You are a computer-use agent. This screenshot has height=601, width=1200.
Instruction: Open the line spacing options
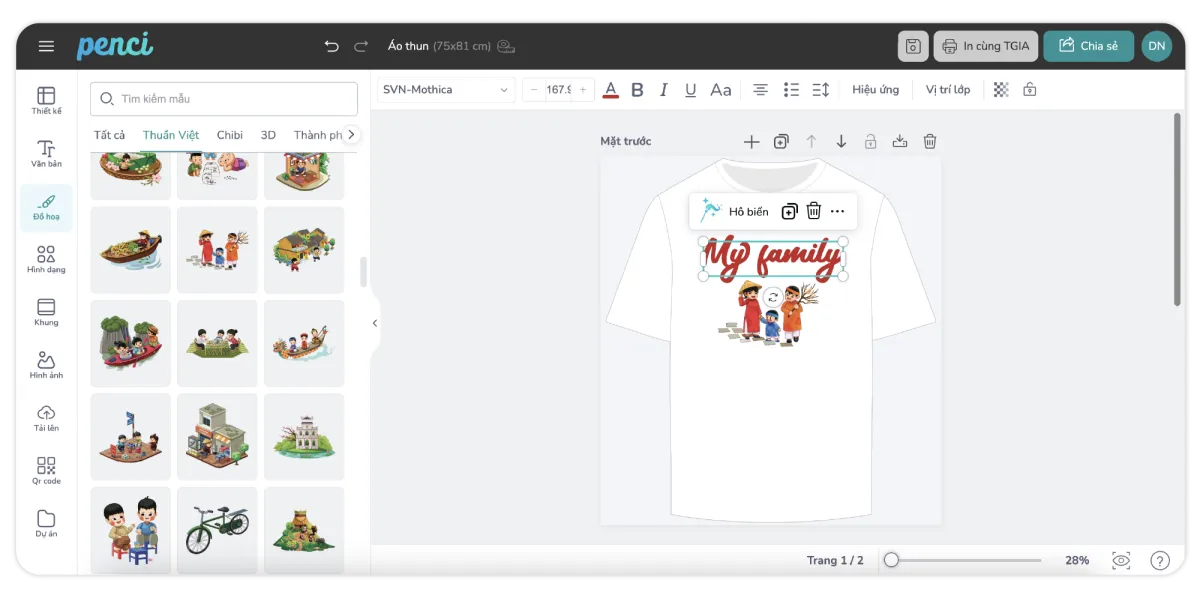[821, 90]
